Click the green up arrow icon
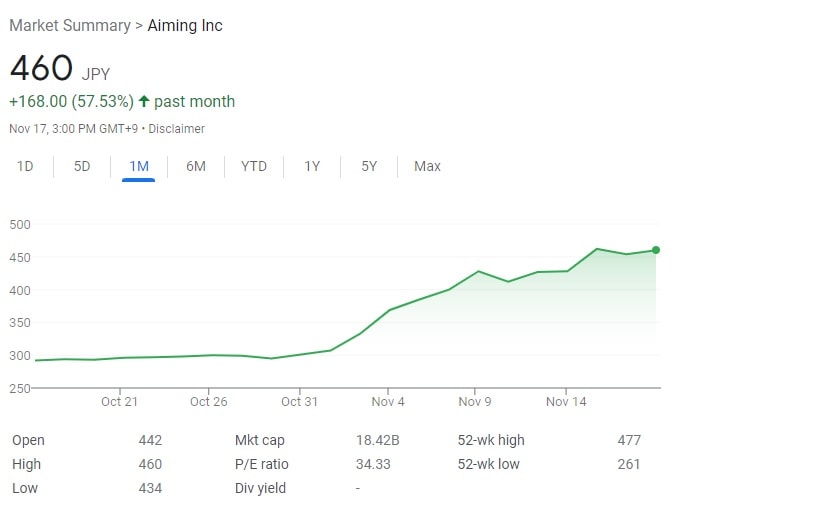The width and height of the screenshot is (819, 511). pos(144,101)
